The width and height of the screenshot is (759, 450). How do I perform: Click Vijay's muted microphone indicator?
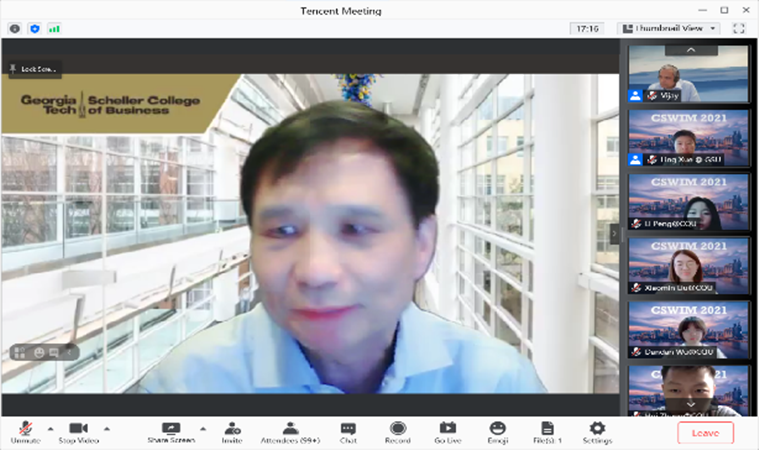pos(653,96)
